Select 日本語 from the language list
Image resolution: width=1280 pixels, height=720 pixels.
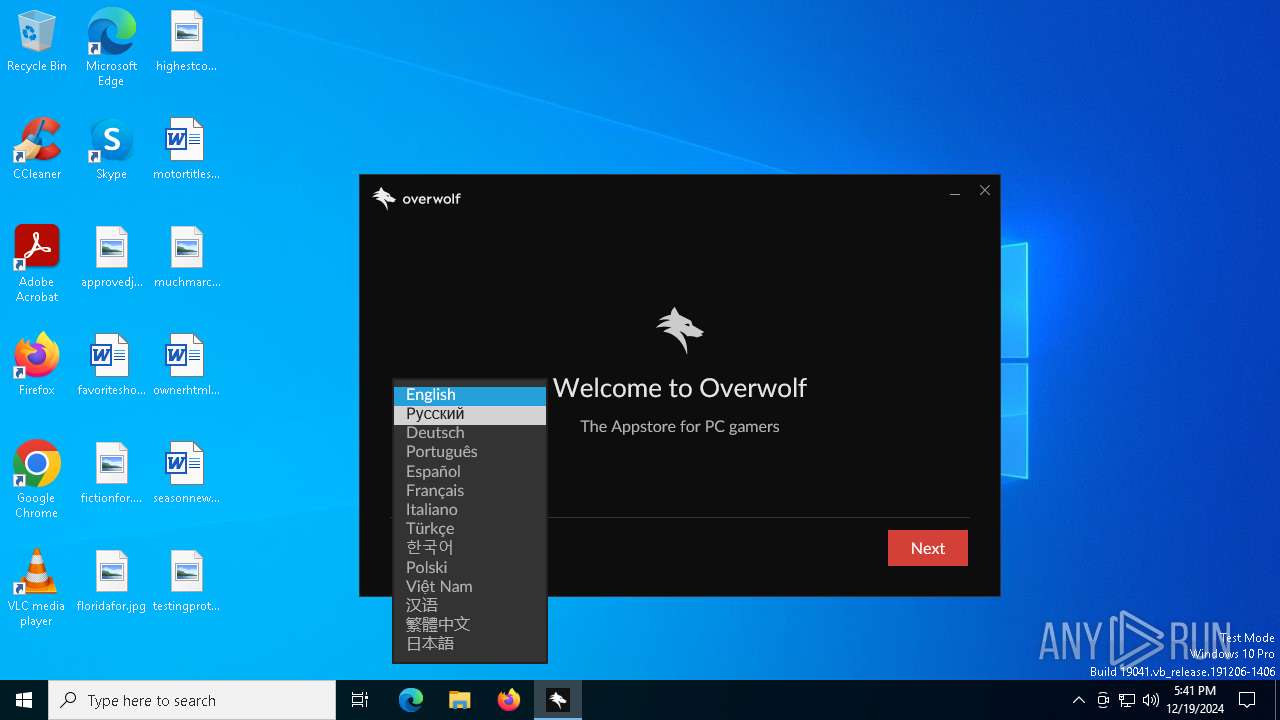tap(470, 644)
